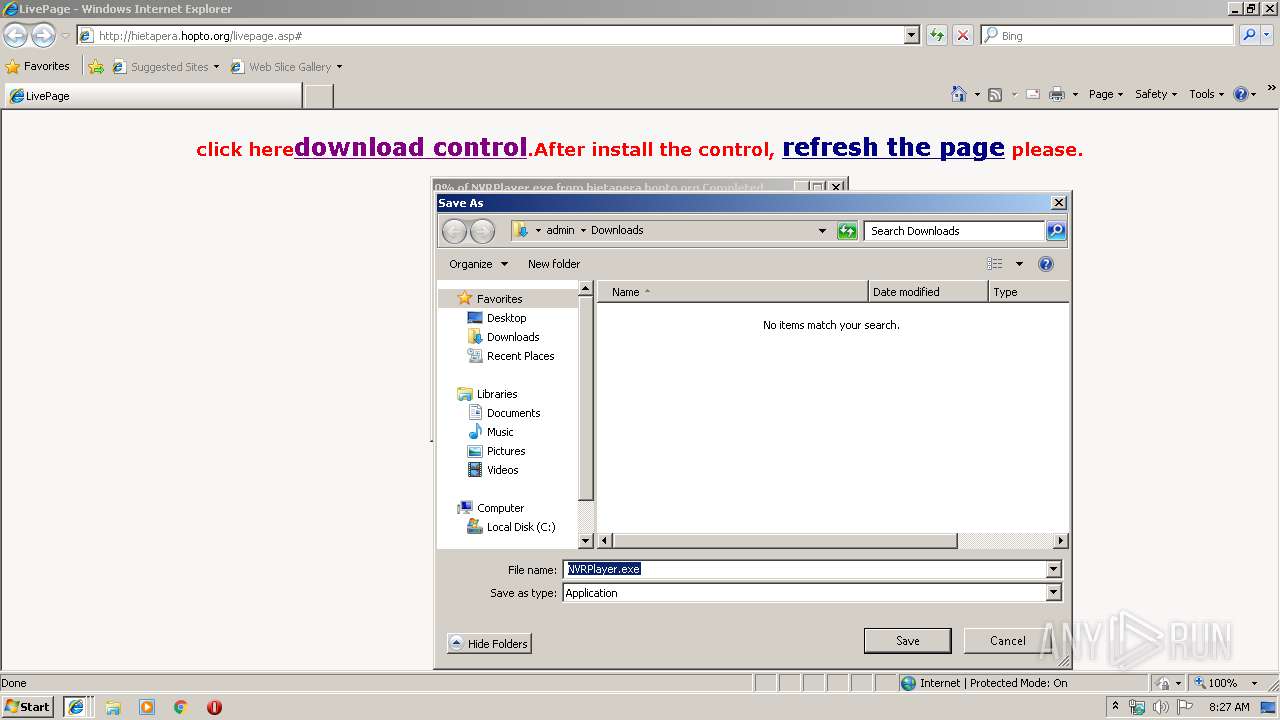Open the view options dropdown arrow
The image size is (1280, 720).
click(x=1019, y=264)
